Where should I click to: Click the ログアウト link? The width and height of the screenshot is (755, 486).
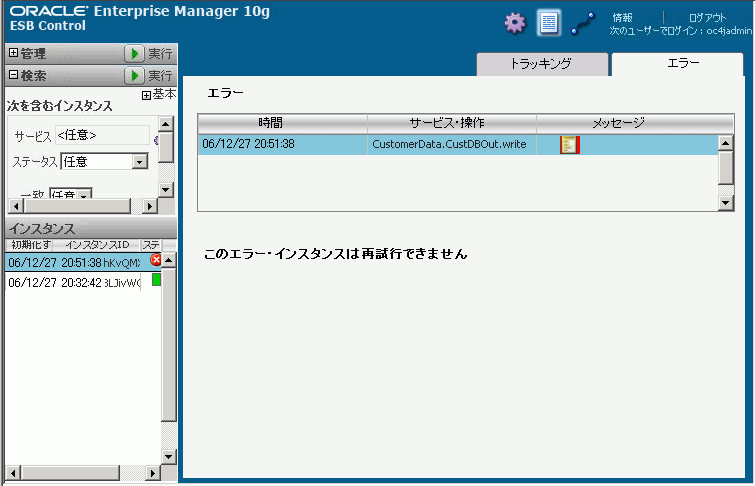click(707, 18)
